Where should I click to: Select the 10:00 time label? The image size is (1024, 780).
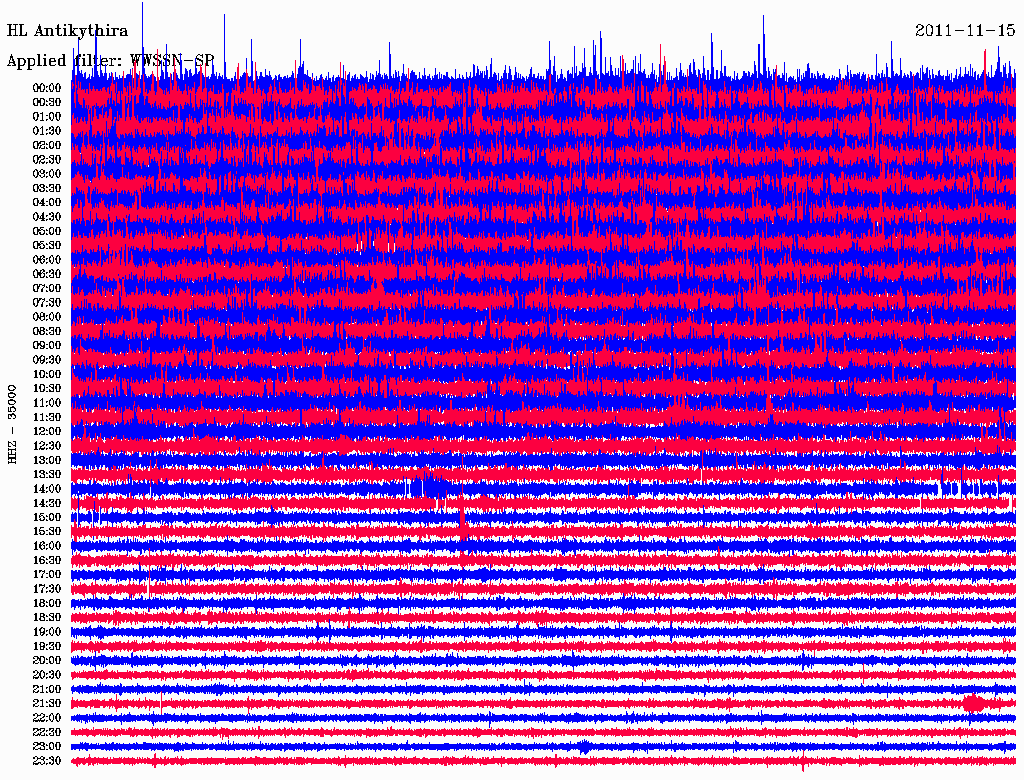point(47,374)
